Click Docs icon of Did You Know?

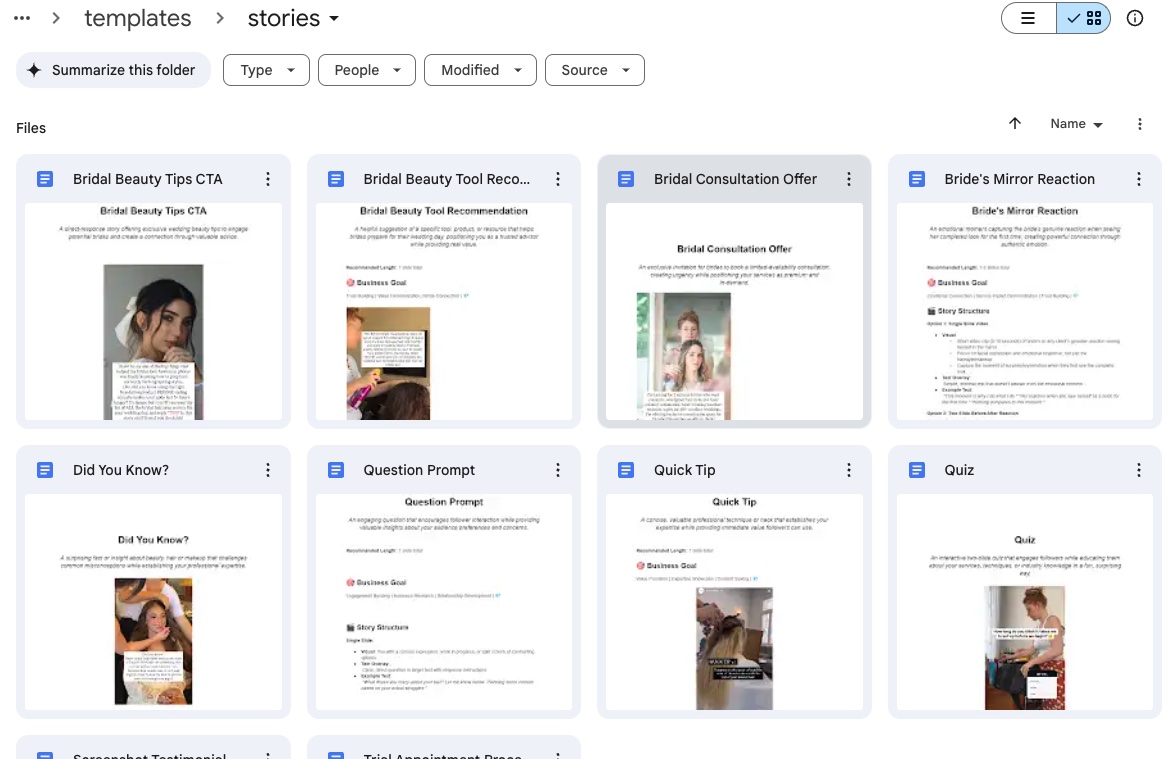click(45, 469)
